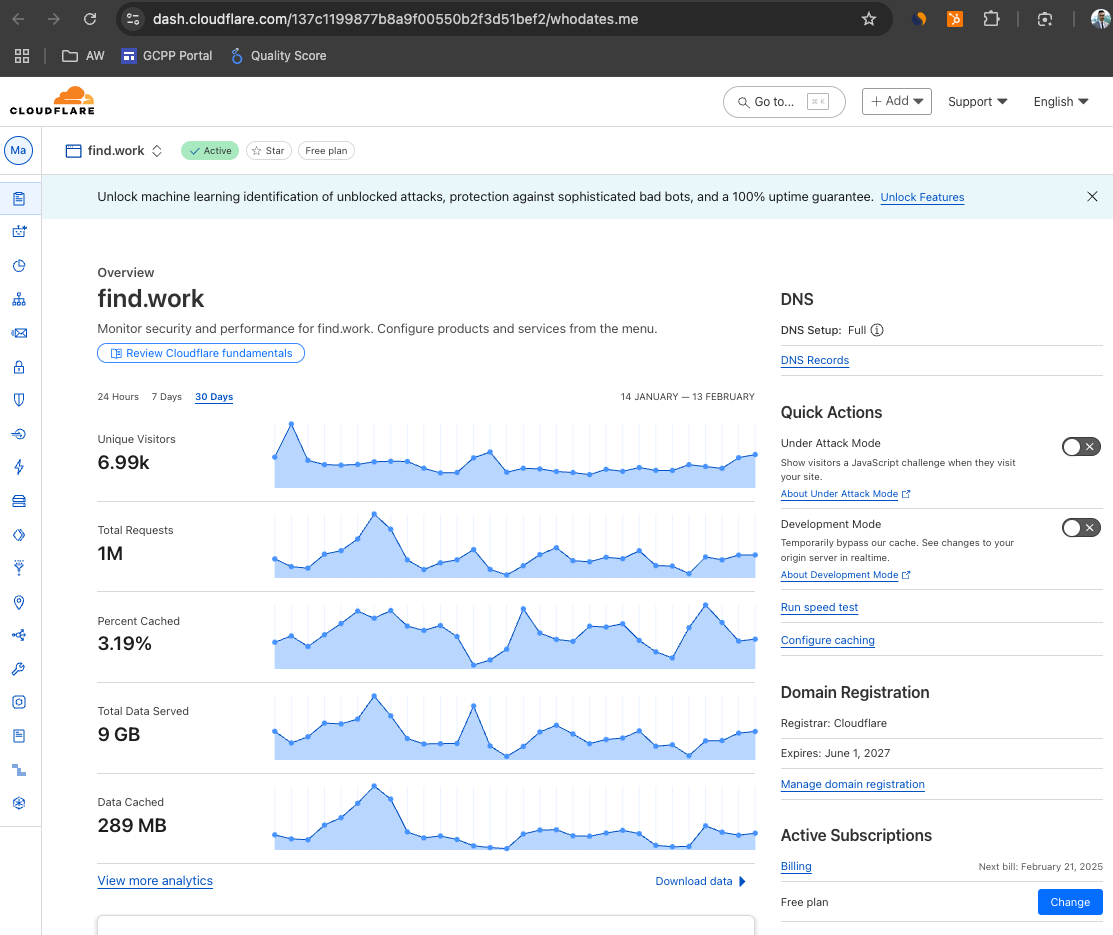Open the Zaraz staircase sidebar icon
Screen dimensions: 1113x935
19,770
